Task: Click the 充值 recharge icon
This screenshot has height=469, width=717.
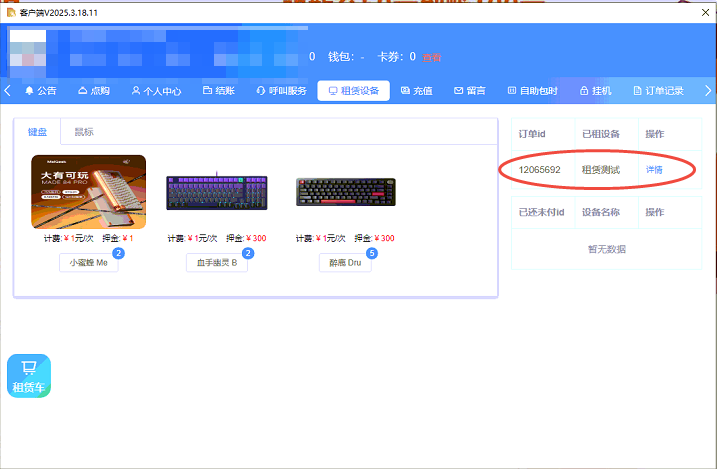Action: [405, 91]
